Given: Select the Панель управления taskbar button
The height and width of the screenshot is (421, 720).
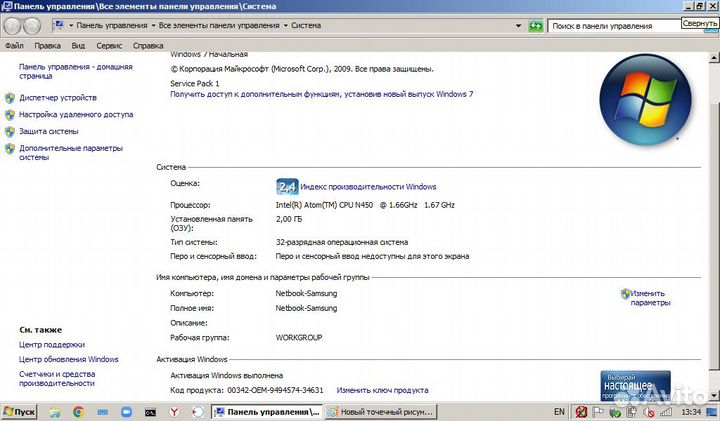Looking at the screenshot, I should tap(267, 412).
